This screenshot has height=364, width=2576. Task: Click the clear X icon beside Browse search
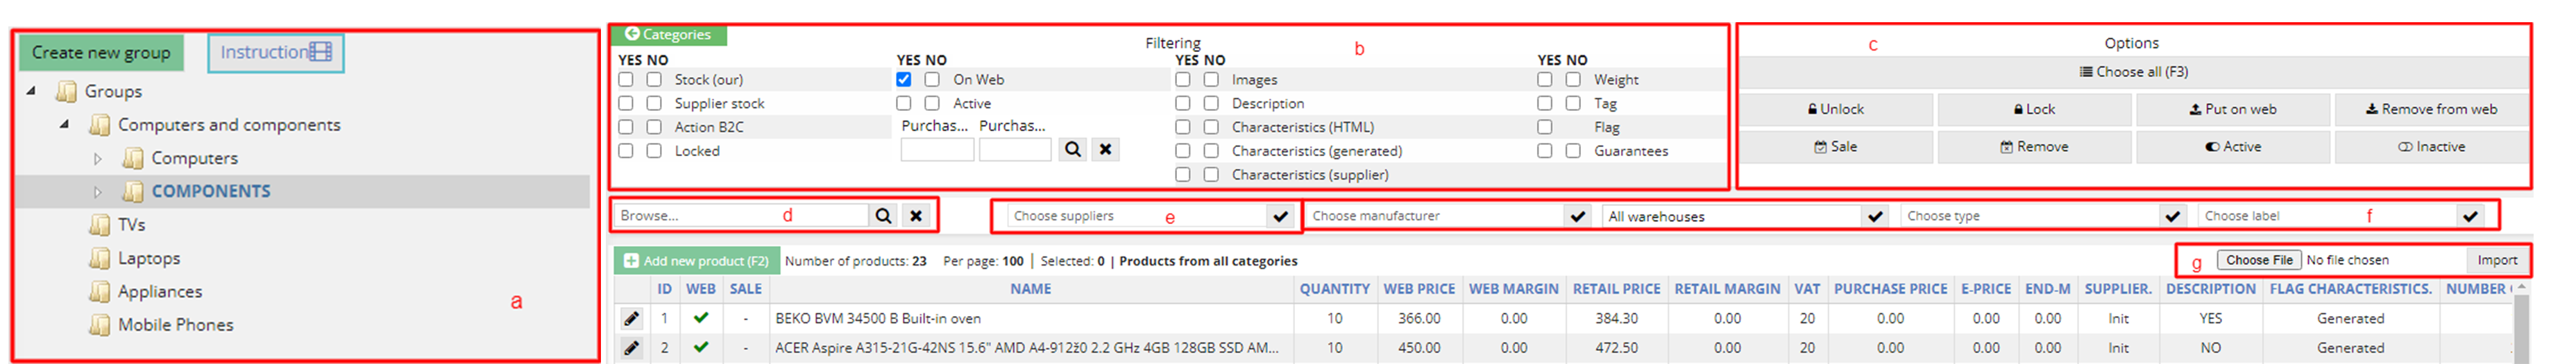(916, 216)
